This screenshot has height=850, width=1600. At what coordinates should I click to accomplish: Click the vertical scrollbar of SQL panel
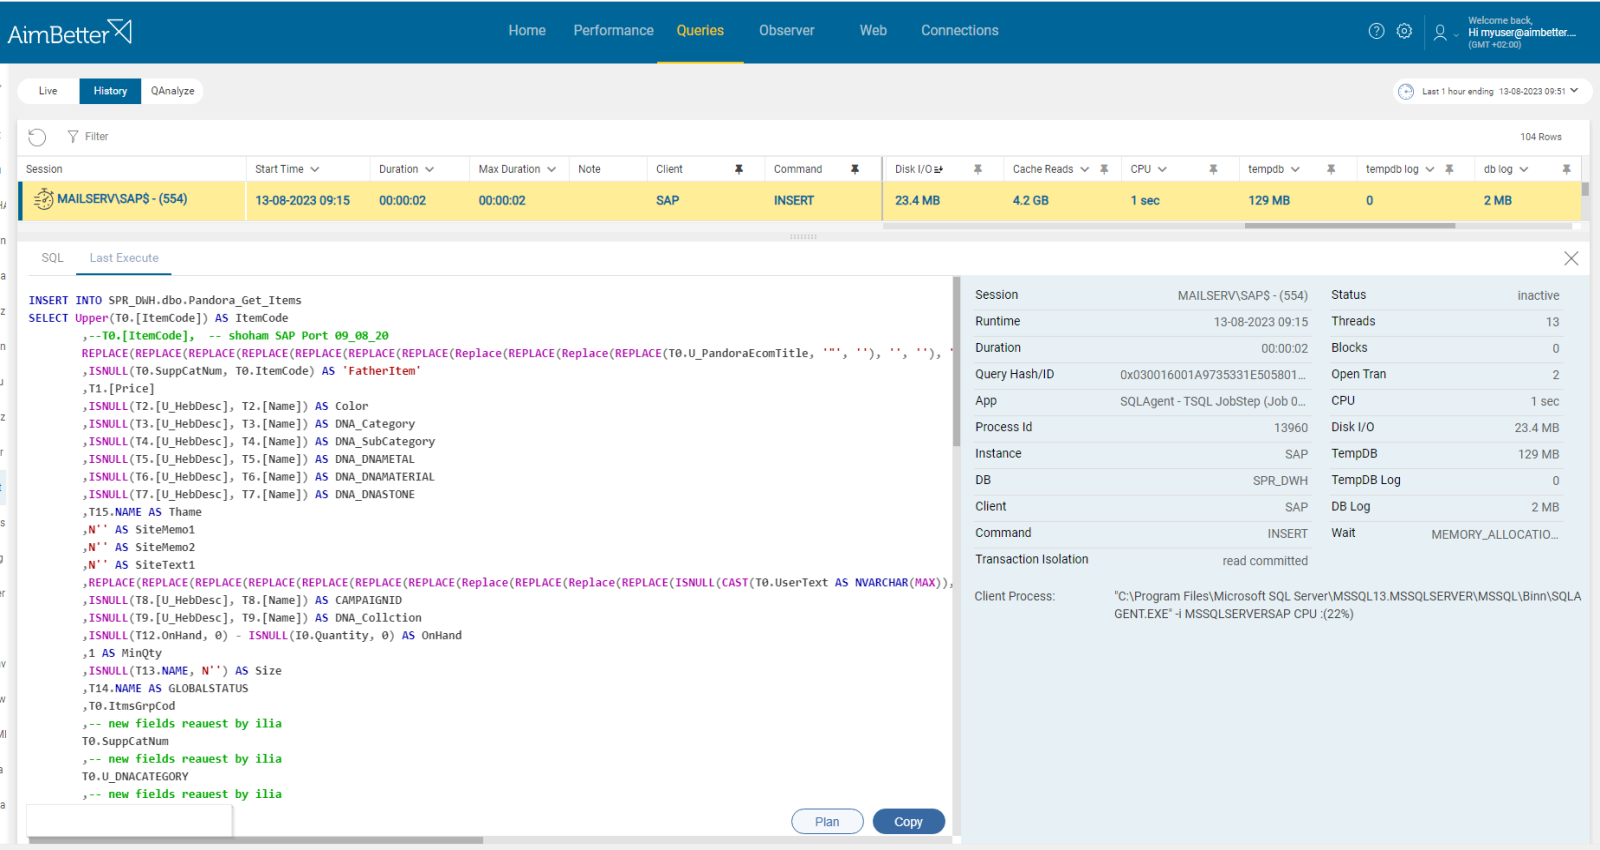click(957, 361)
